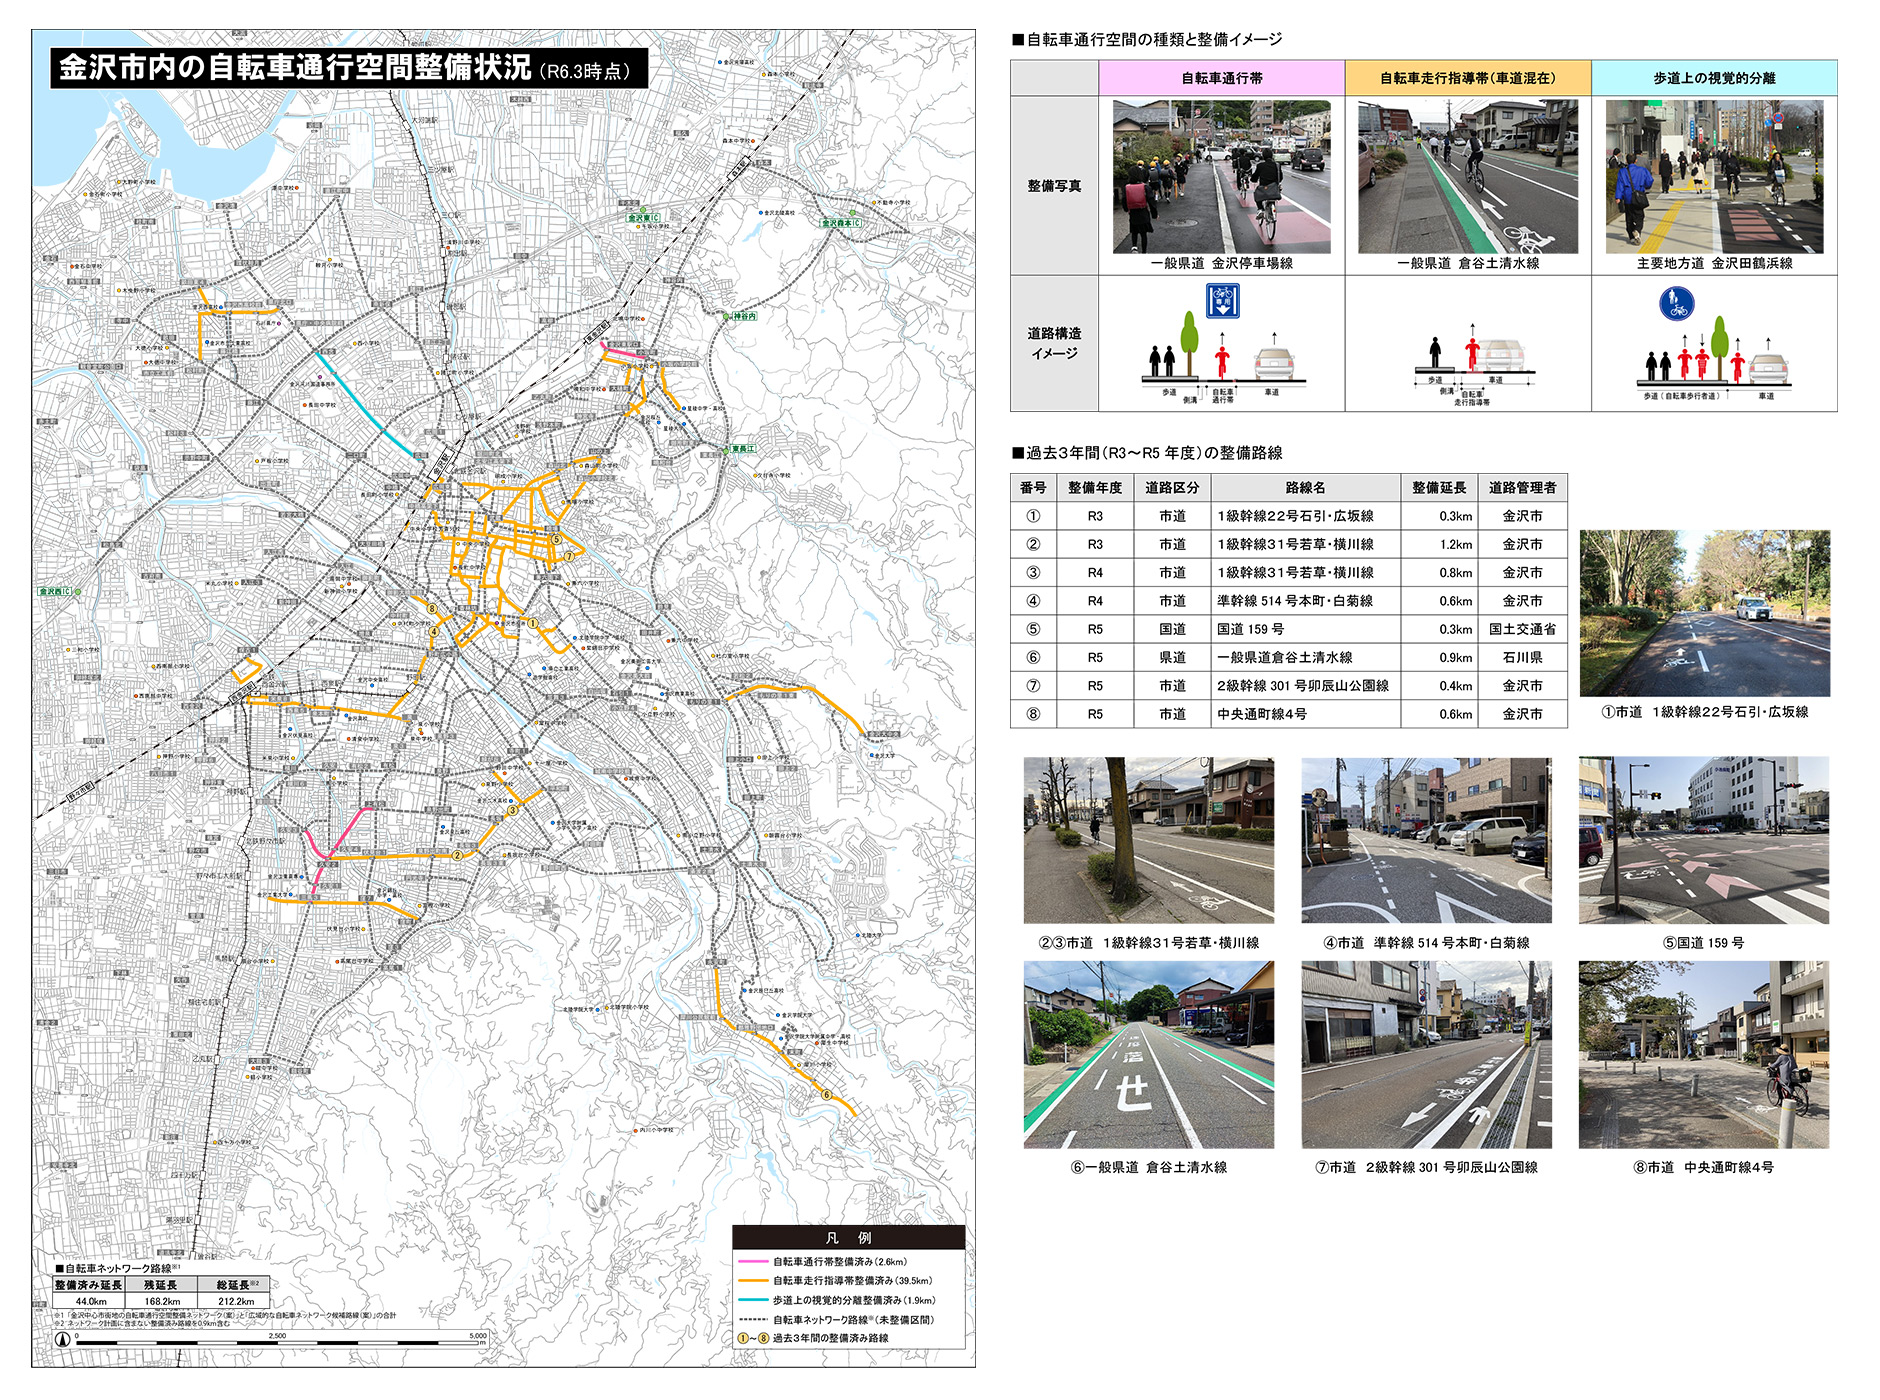Click the 整備写真 row header
This screenshot has width=1880, height=1400.
coord(1054,186)
